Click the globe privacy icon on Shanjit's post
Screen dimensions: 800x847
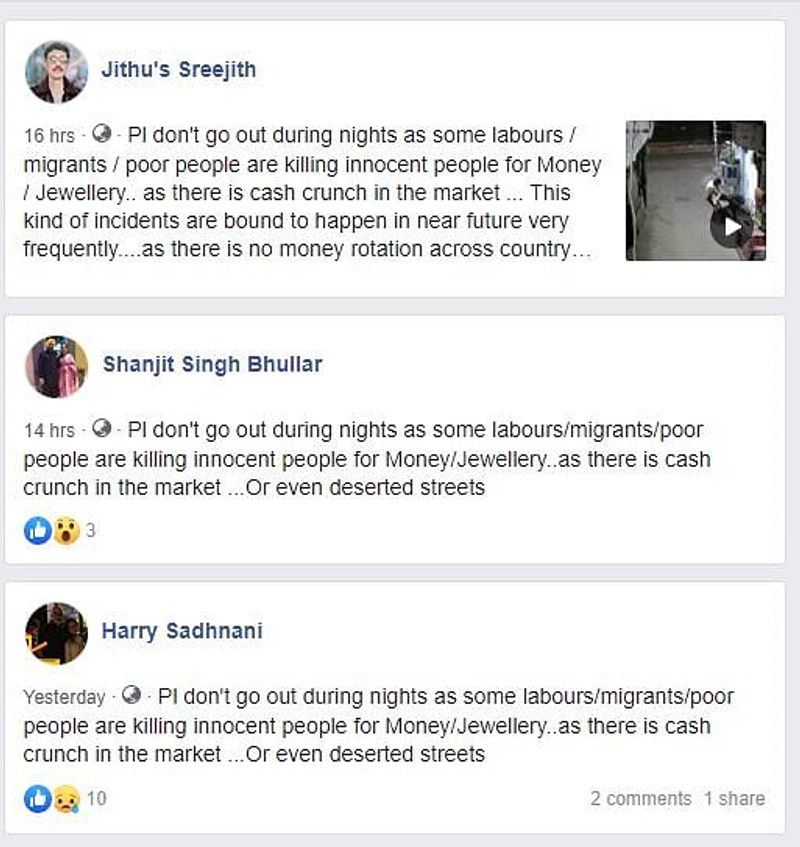(100, 430)
